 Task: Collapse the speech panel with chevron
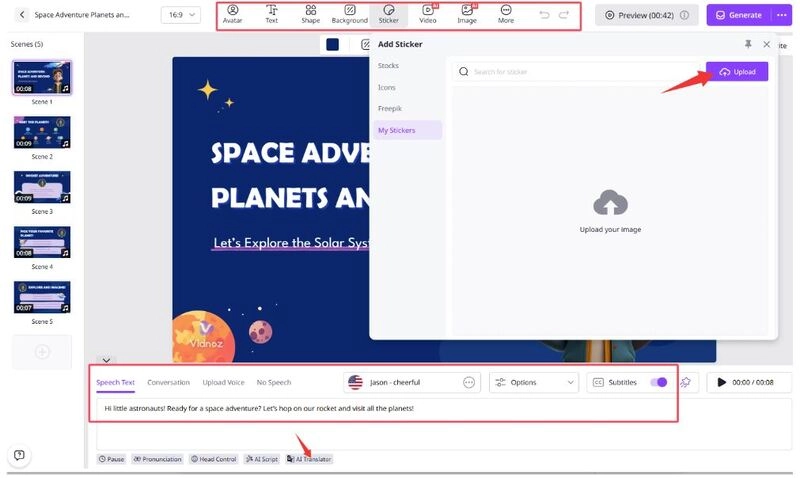(106, 360)
